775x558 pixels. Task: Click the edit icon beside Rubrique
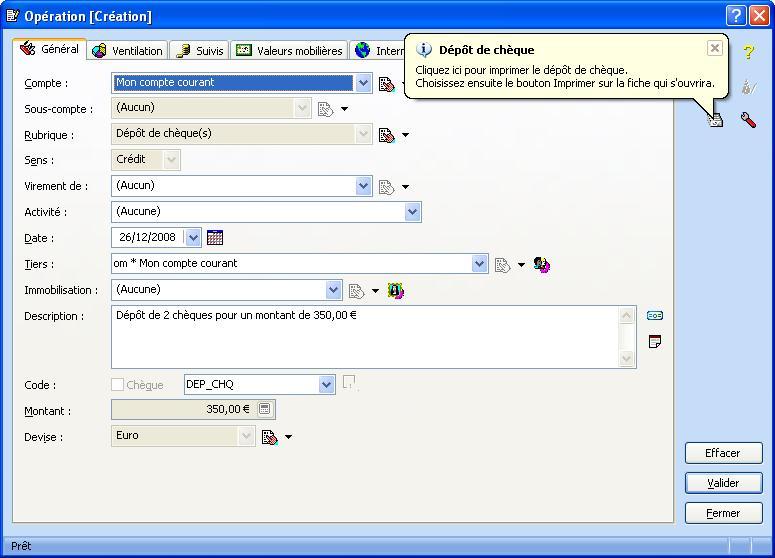387,135
